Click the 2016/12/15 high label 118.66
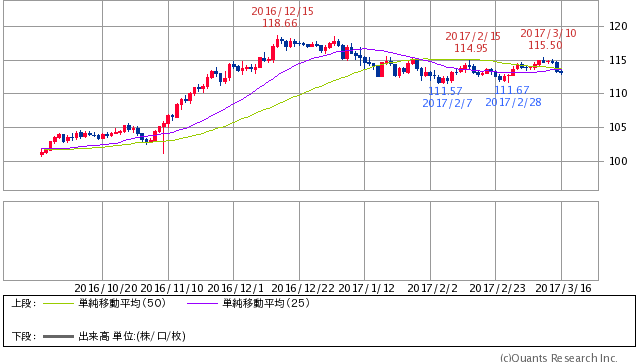This screenshot has height=362, width=638. pos(280,23)
